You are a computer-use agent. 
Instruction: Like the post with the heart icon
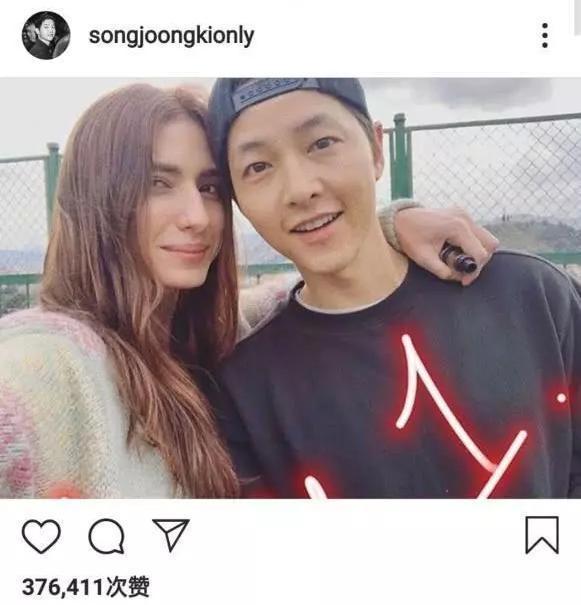coord(41,536)
